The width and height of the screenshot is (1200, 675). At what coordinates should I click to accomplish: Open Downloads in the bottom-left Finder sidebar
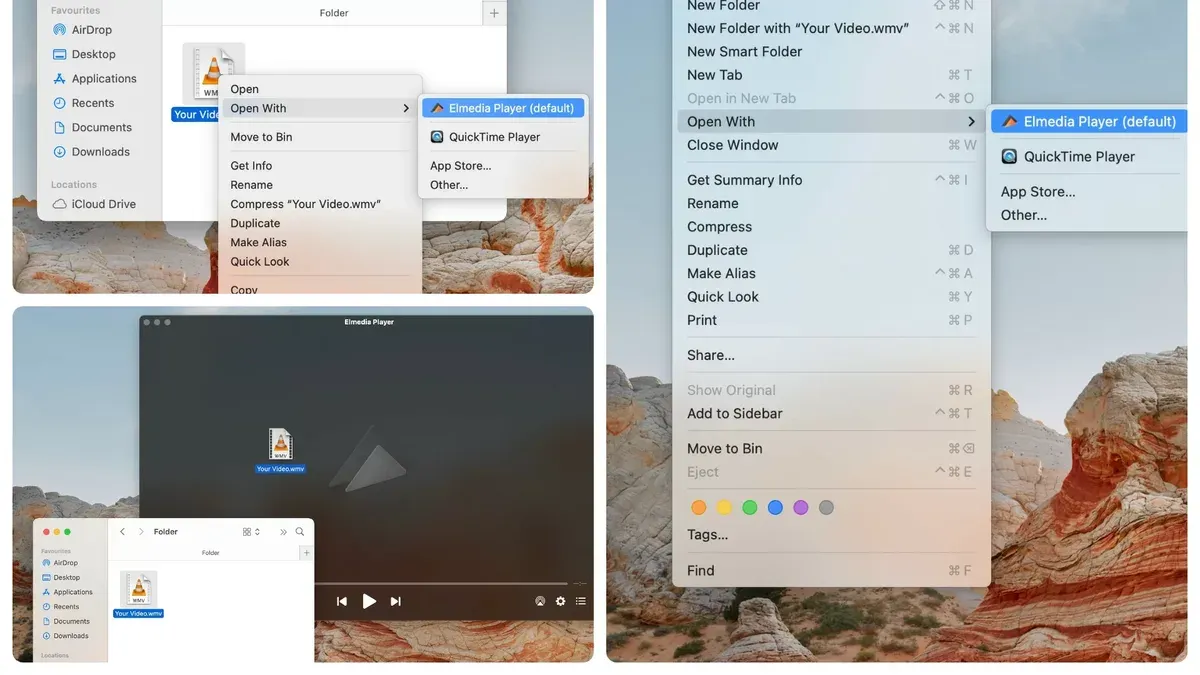[64, 636]
